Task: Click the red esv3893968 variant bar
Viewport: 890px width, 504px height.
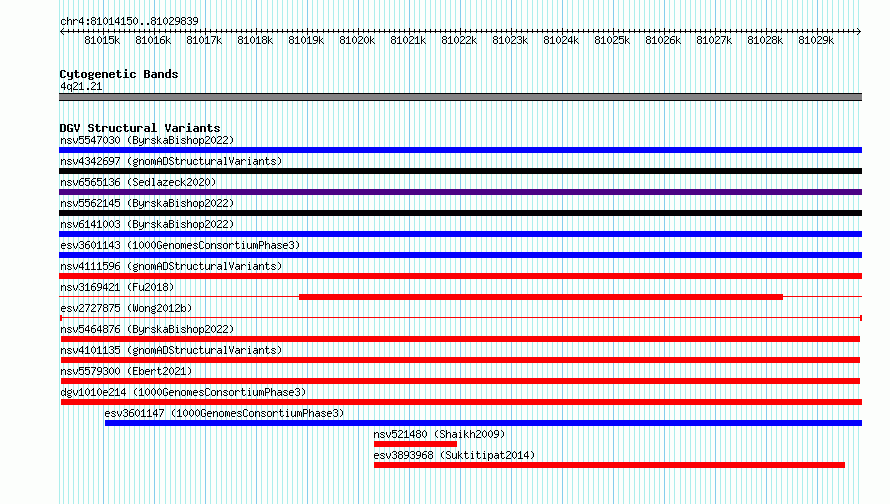Action: (x=610, y=465)
